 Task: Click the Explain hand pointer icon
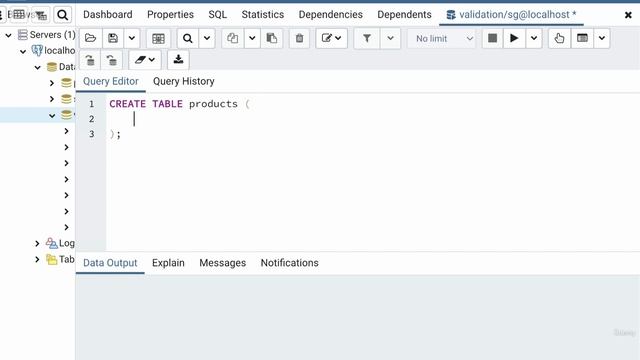tap(560, 38)
